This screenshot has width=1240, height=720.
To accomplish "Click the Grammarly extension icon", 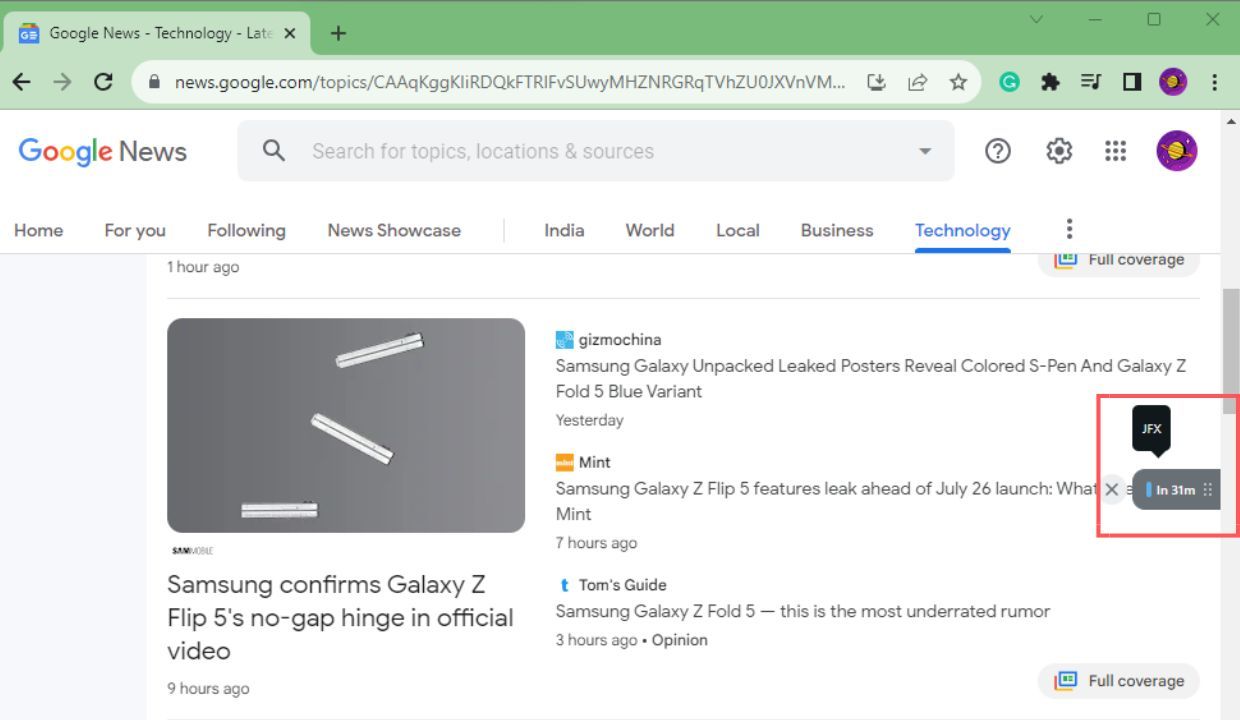I will [1009, 82].
